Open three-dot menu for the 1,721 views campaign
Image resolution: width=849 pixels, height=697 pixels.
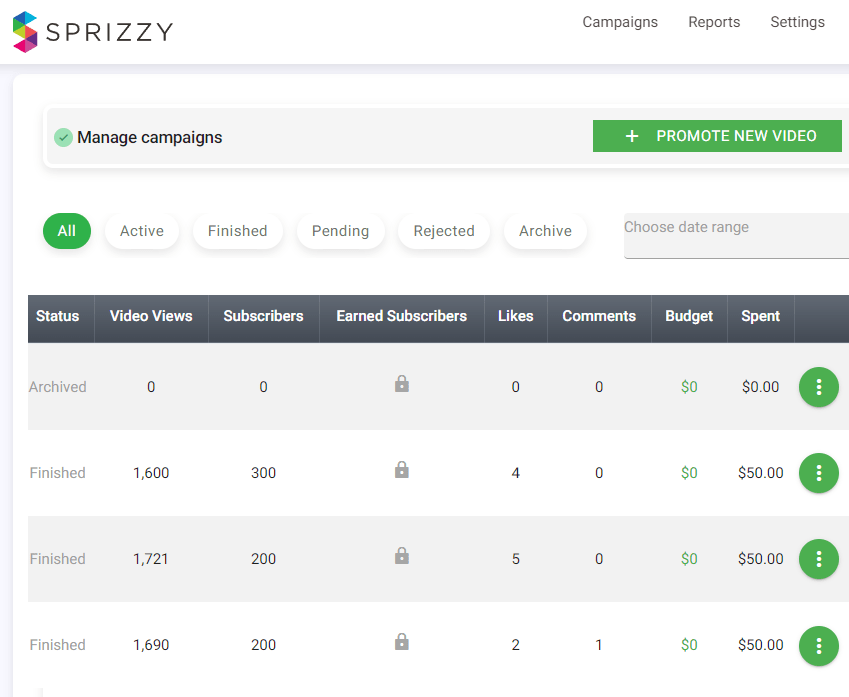(818, 559)
